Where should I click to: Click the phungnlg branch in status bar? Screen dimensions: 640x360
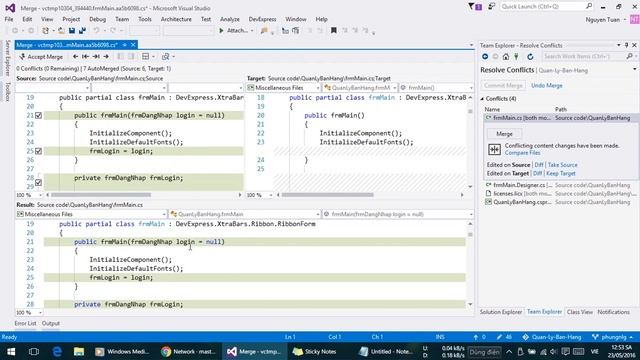point(612,337)
